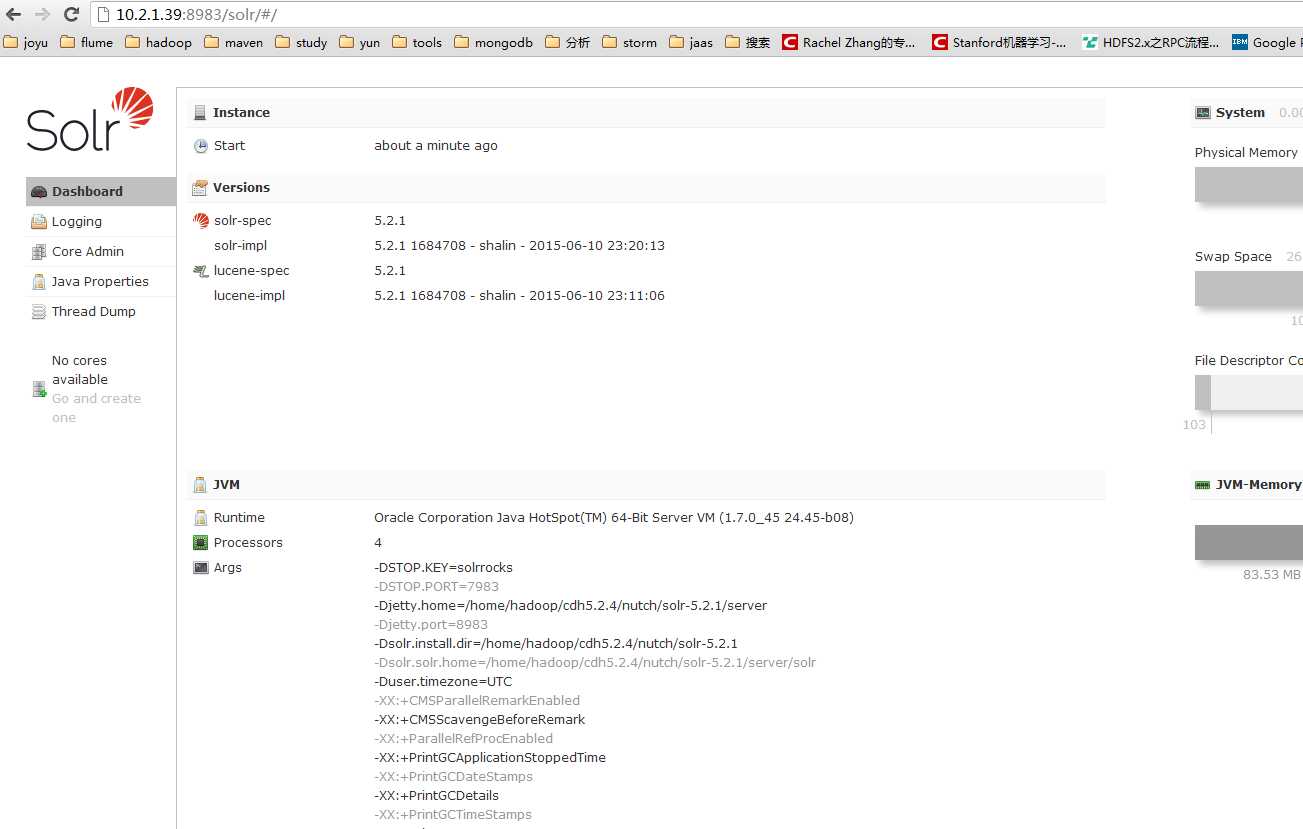Click the File Descriptor Count bar
The width and height of the screenshot is (1303, 829).
[1249, 392]
